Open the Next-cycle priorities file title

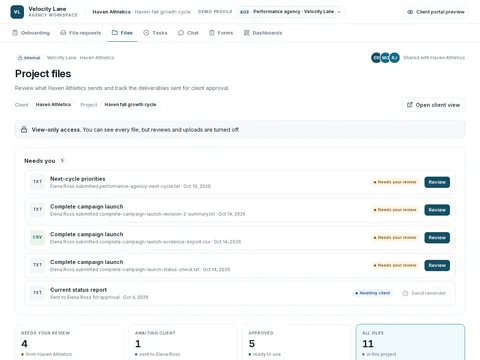click(78, 179)
